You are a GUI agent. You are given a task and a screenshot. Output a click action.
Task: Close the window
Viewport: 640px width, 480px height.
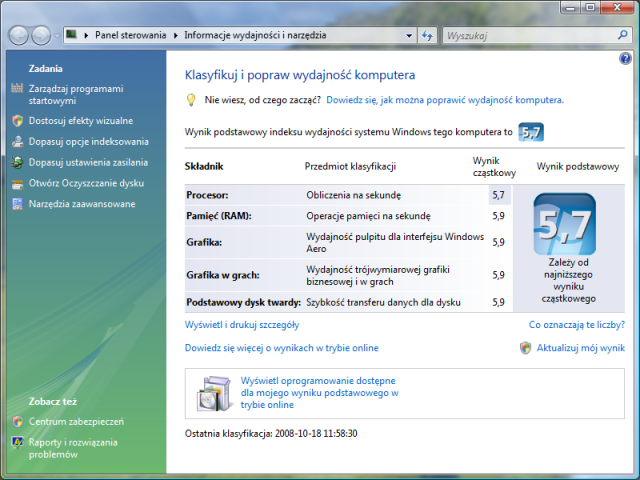617,7
